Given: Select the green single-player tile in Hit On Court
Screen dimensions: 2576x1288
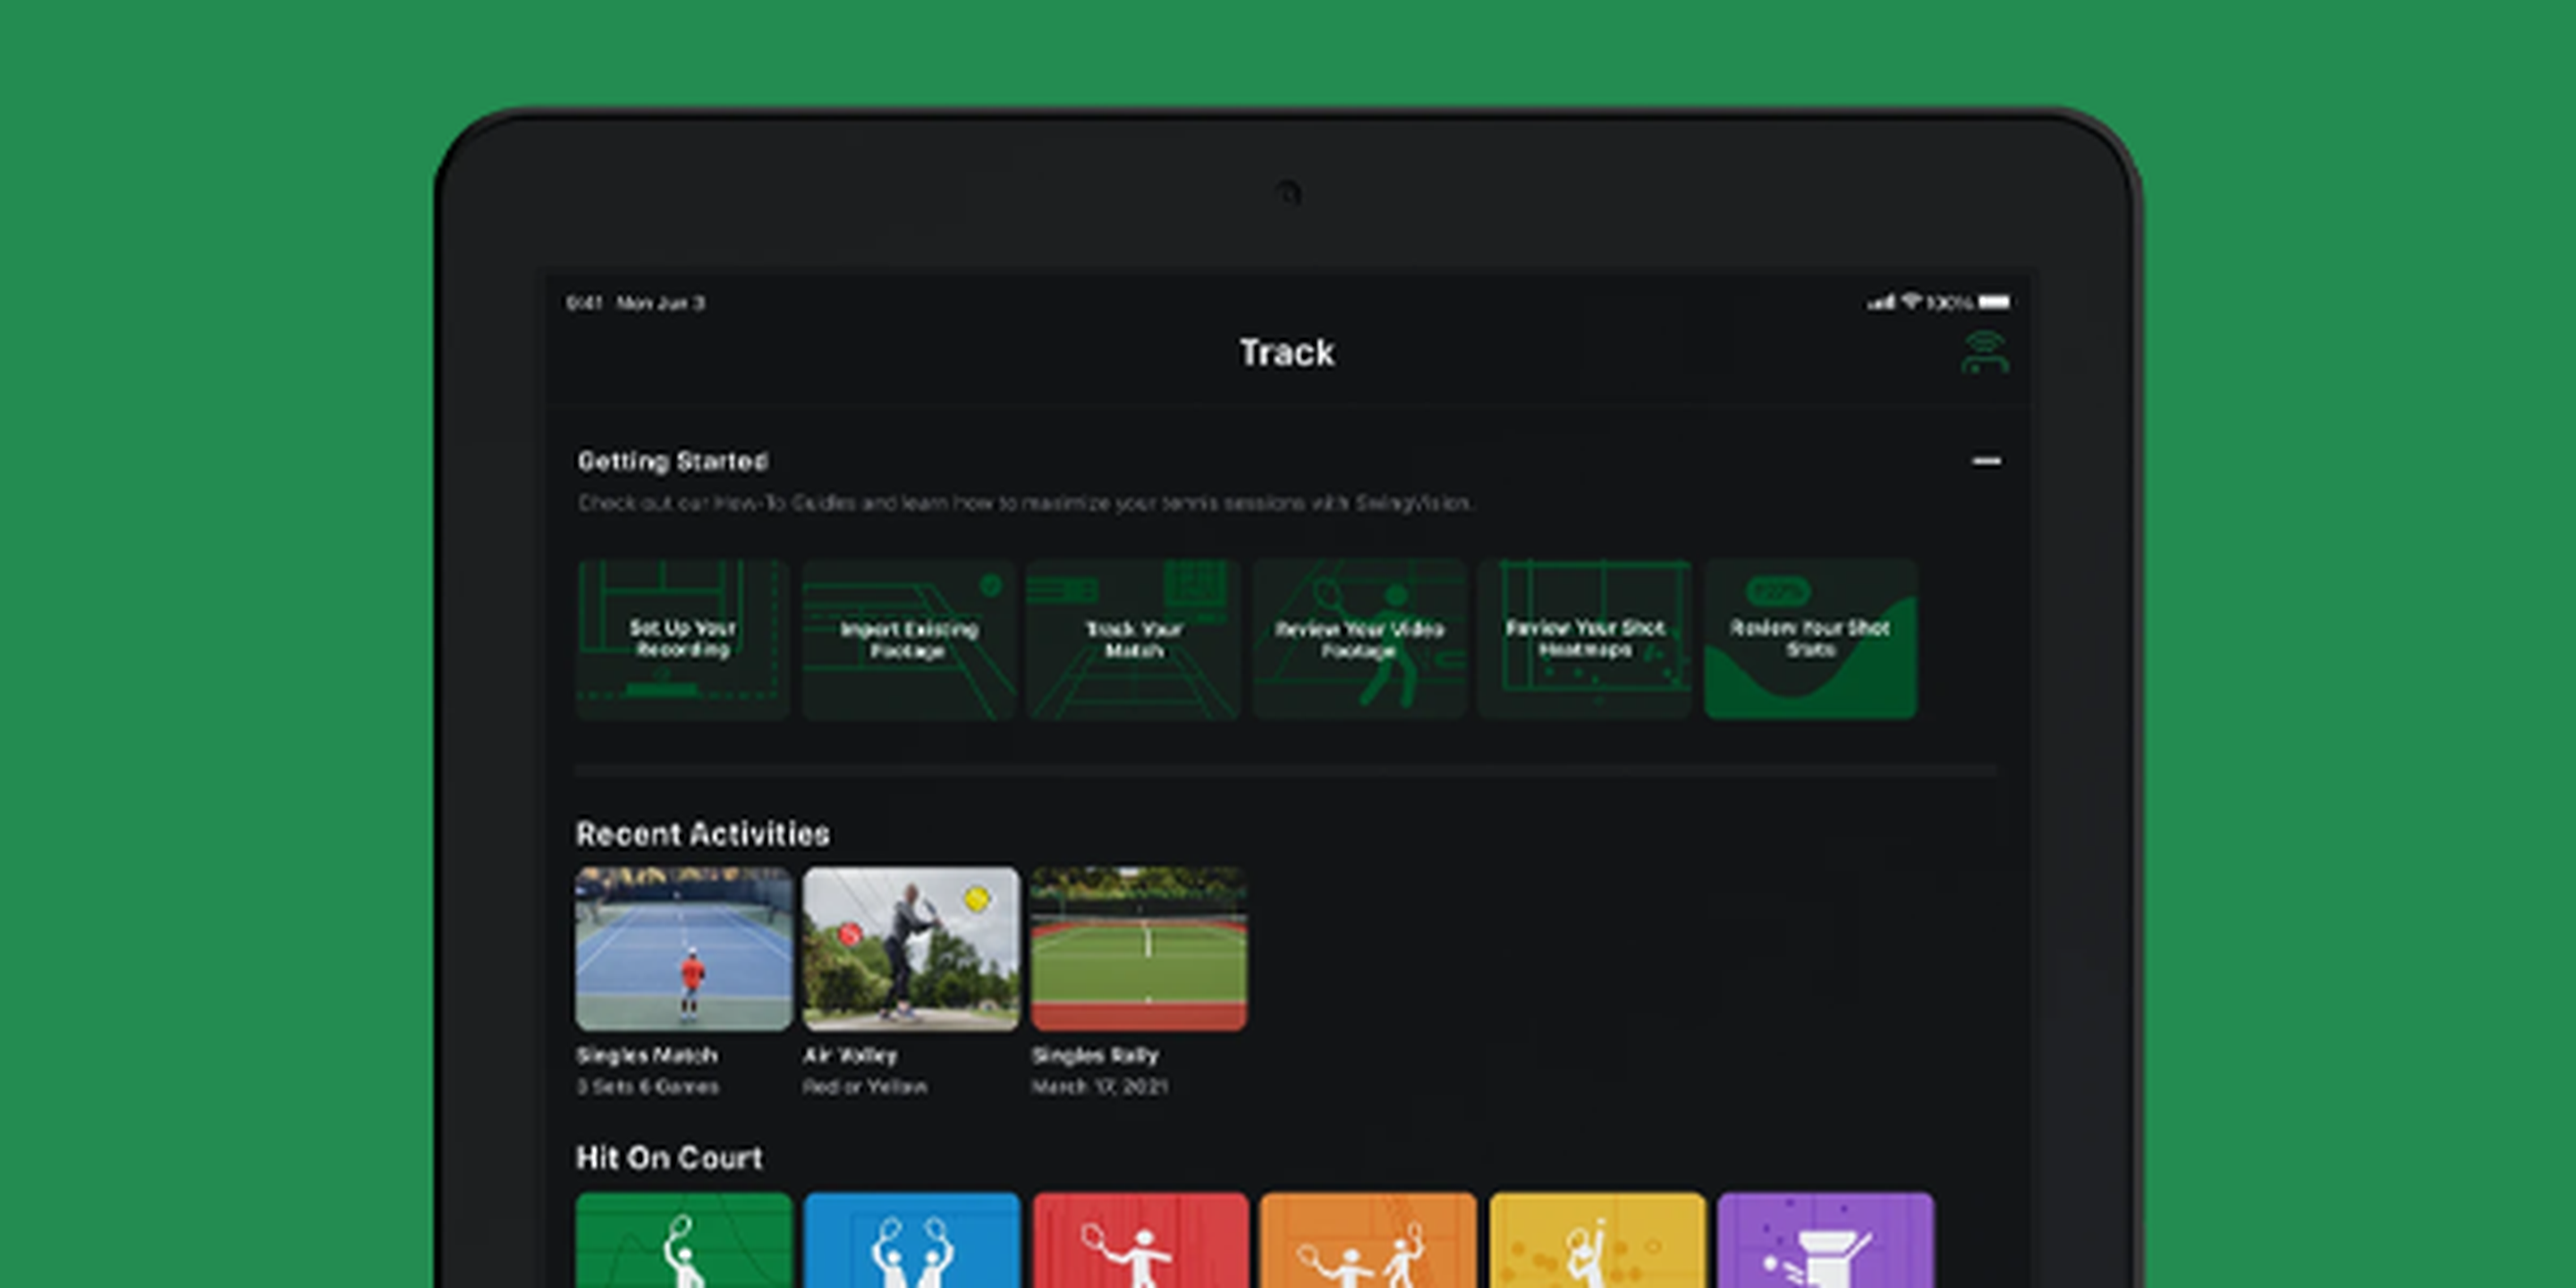Looking at the screenshot, I should tap(684, 1240).
